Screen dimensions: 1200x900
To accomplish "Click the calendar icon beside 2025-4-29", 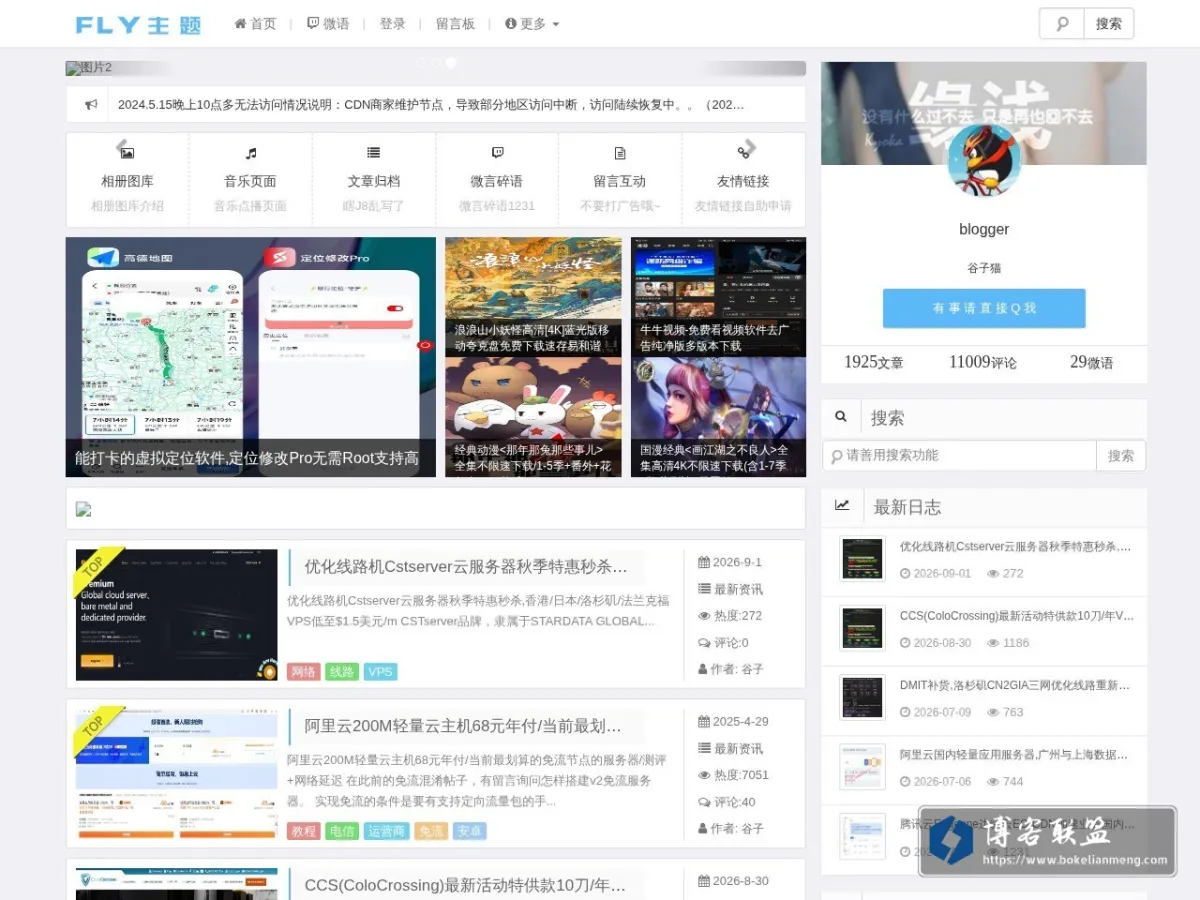I will pyautogui.click(x=704, y=721).
